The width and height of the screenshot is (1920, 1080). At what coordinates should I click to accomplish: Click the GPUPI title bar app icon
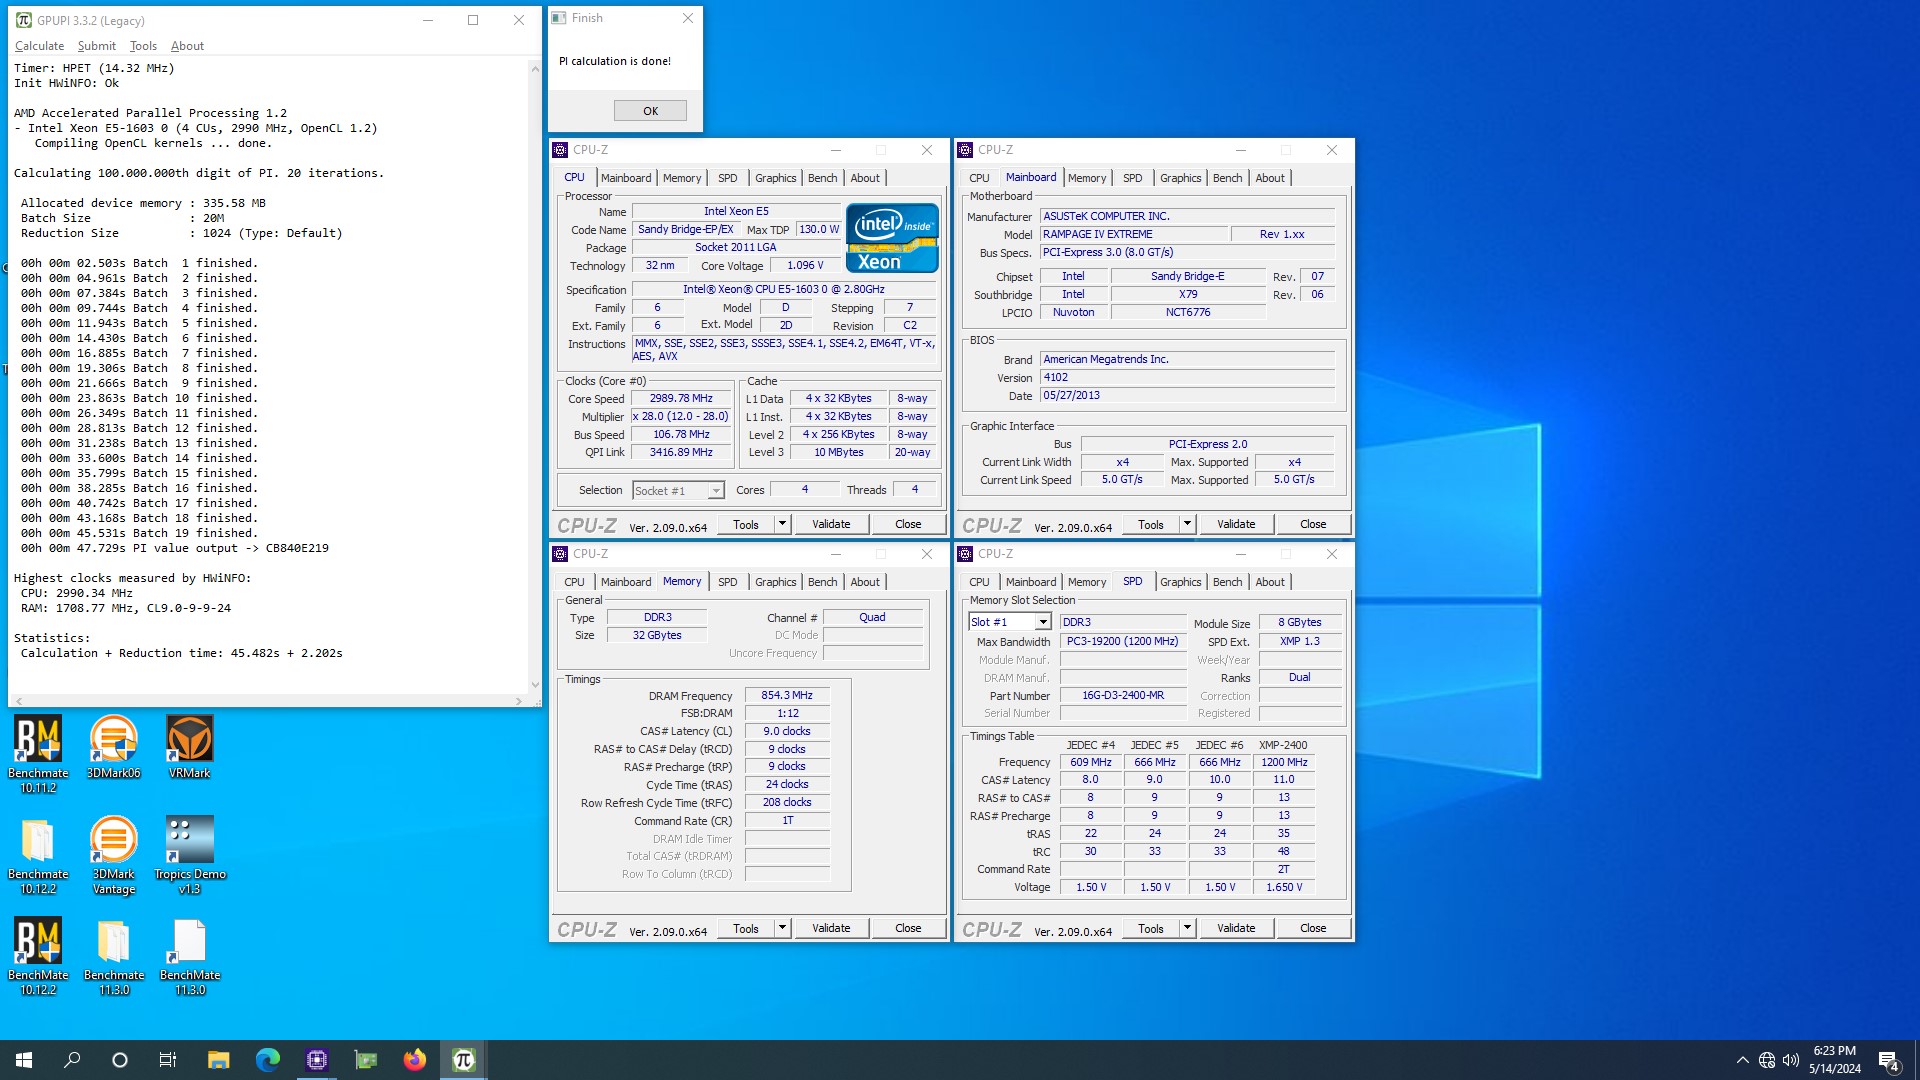tap(23, 20)
